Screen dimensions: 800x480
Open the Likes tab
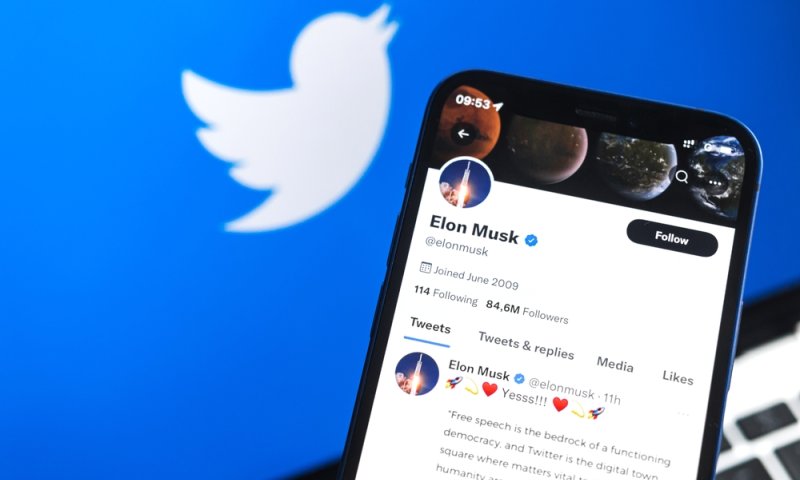click(678, 377)
